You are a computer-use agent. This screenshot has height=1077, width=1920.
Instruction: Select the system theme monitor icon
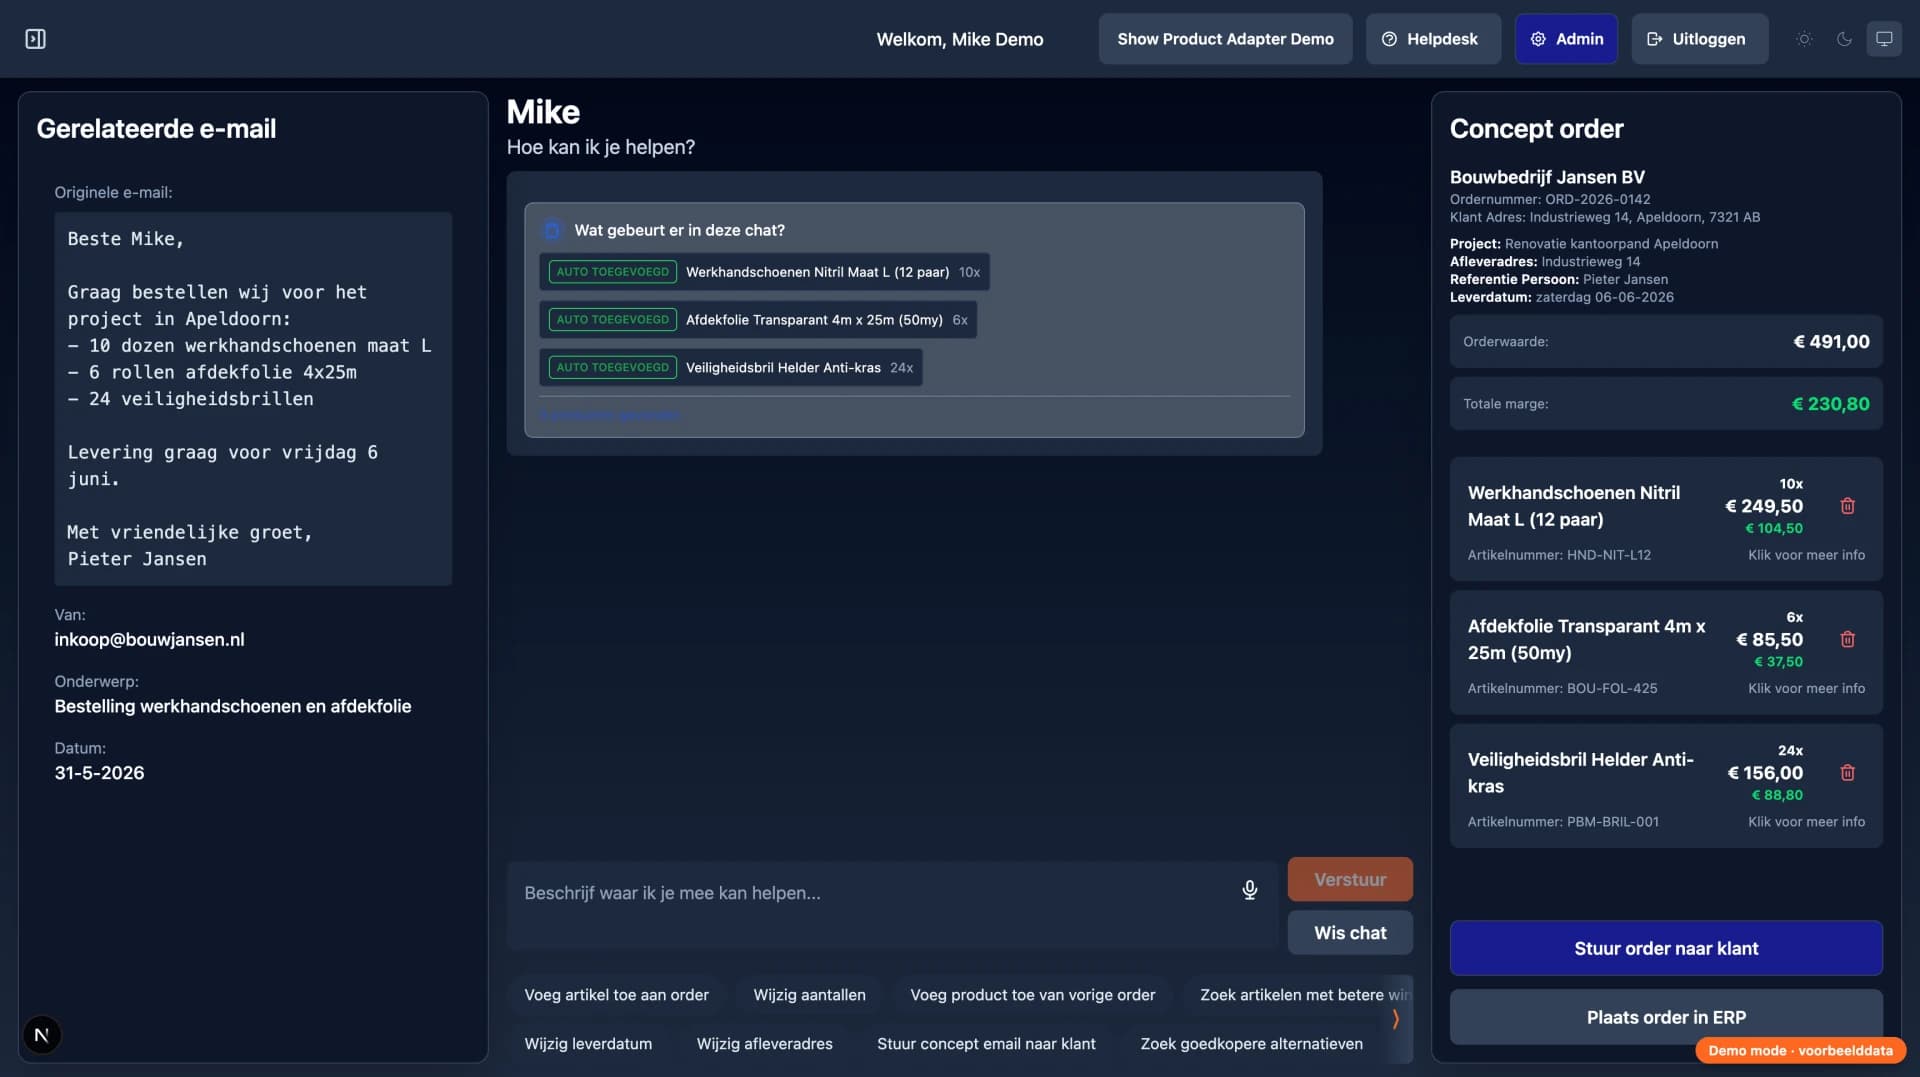tap(1884, 39)
